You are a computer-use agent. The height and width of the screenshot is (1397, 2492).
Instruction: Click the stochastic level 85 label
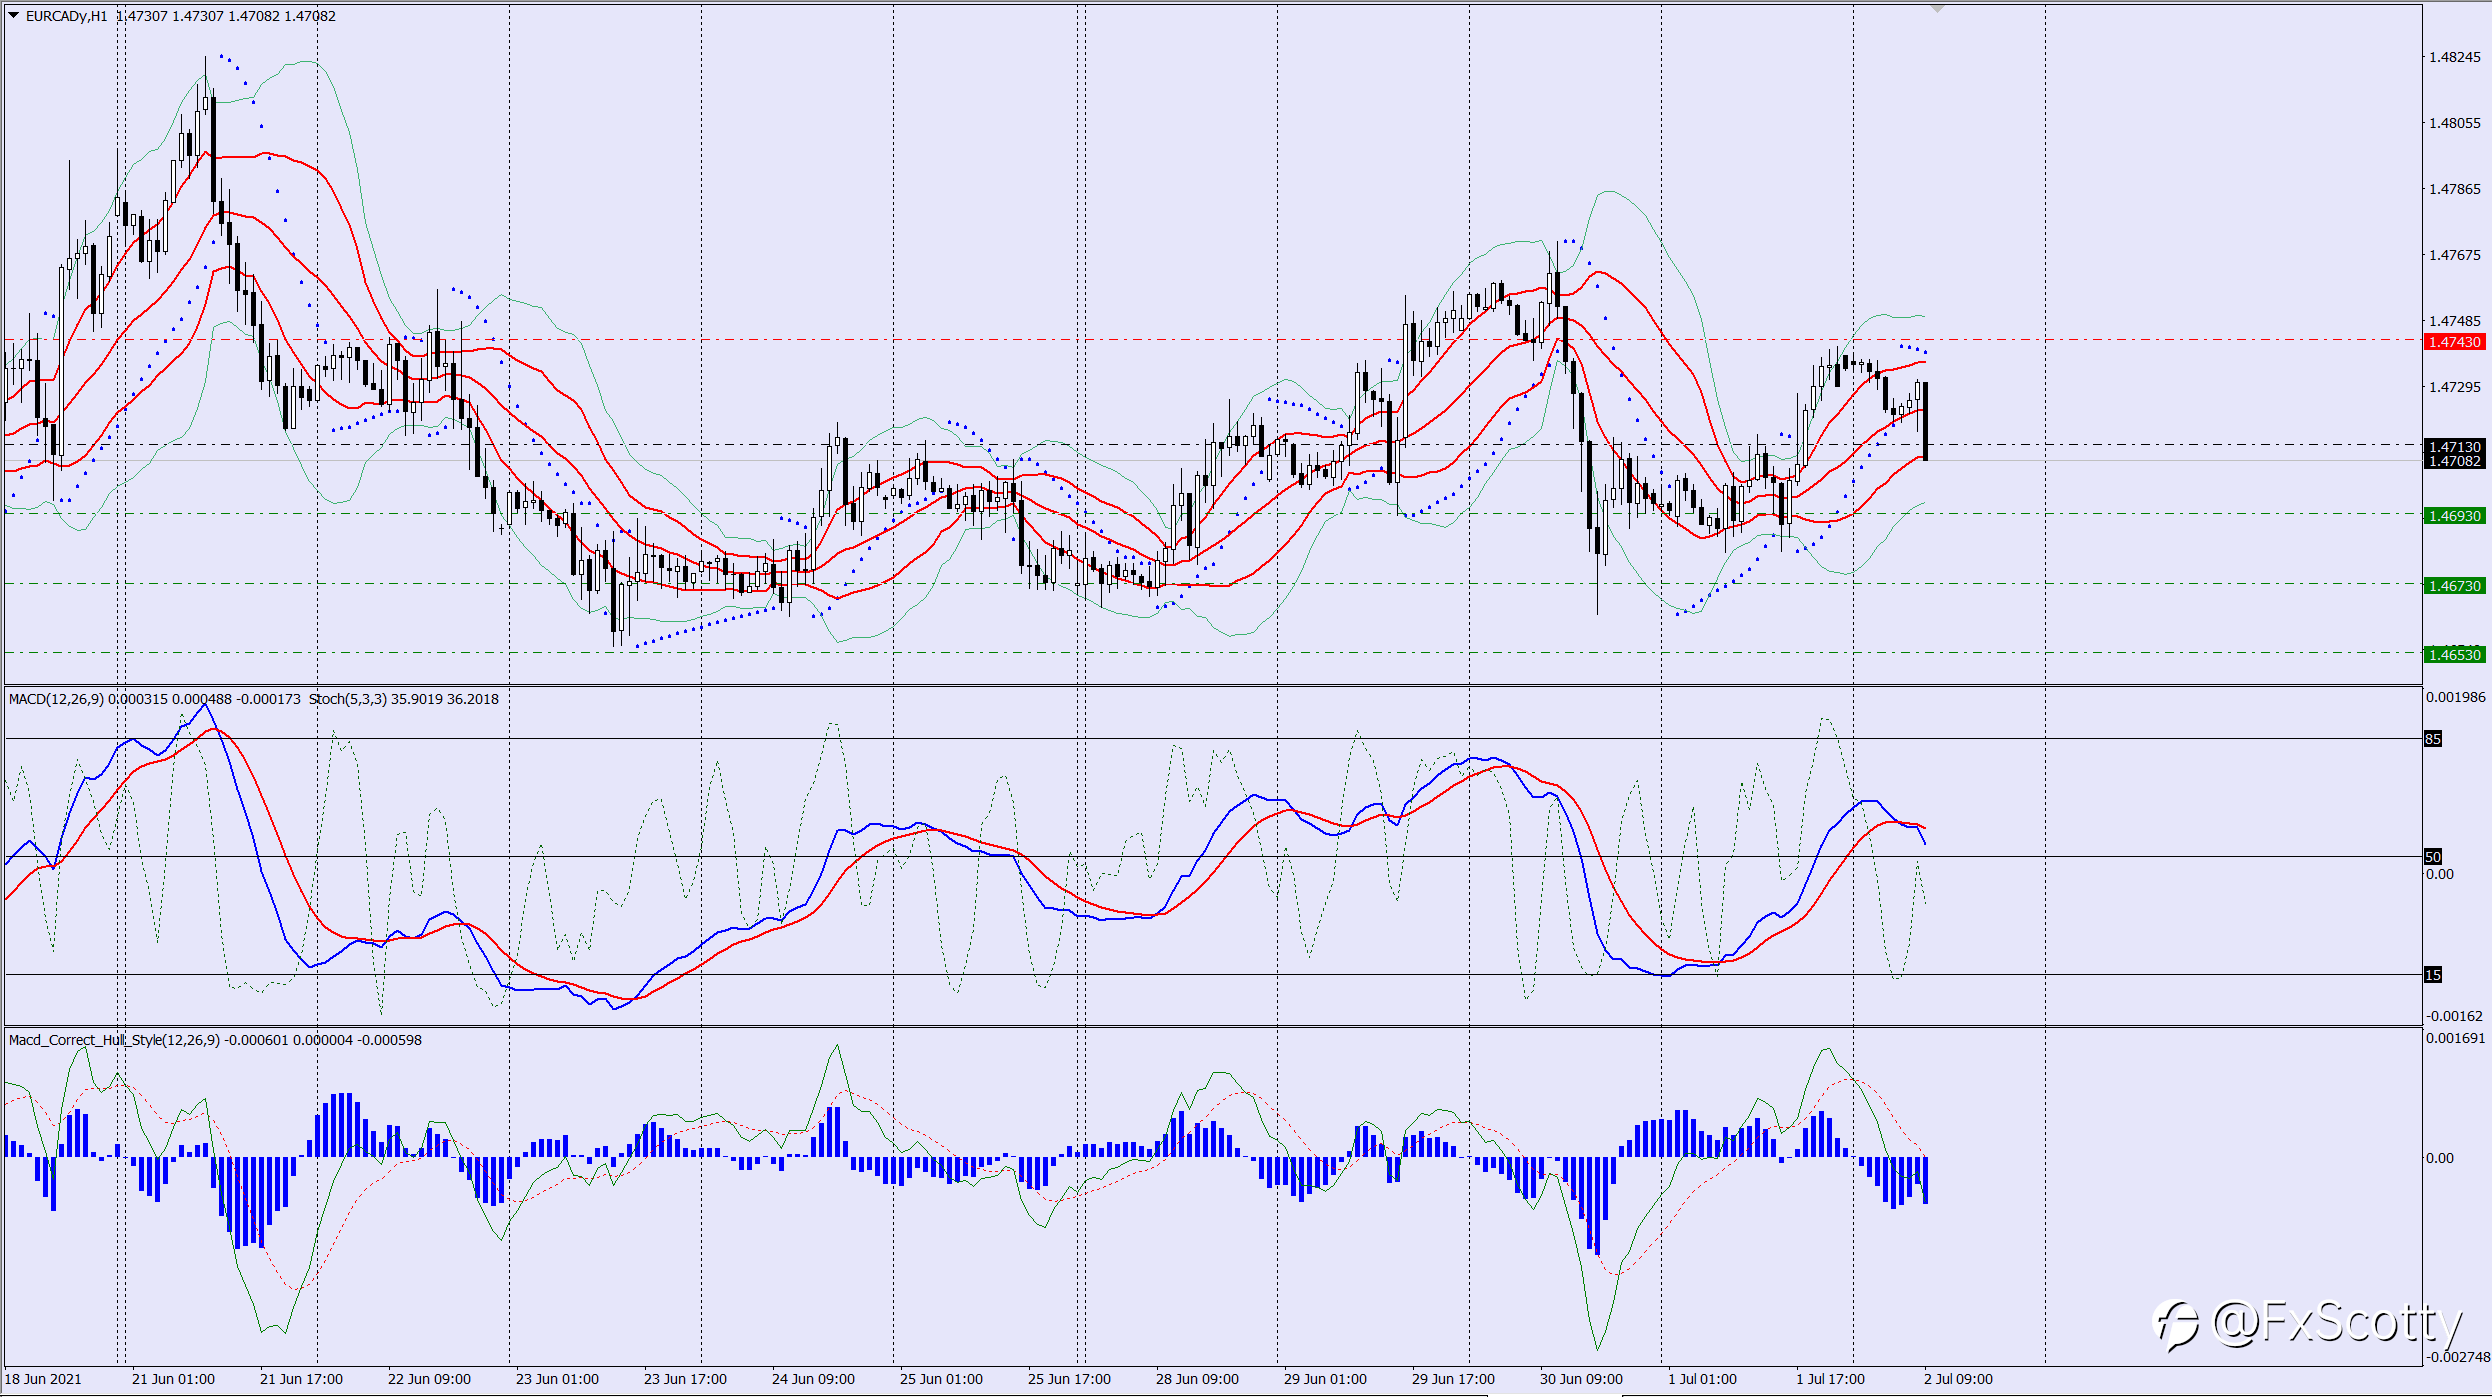point(2433,739)
